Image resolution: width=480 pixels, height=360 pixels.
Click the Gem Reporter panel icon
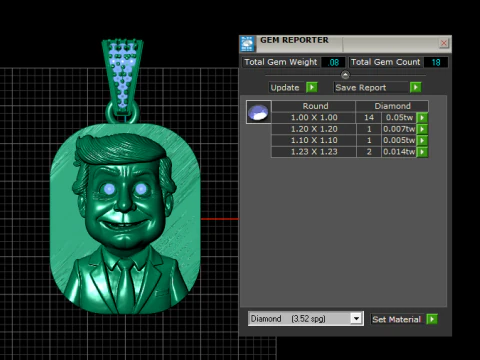pos(247,44)
